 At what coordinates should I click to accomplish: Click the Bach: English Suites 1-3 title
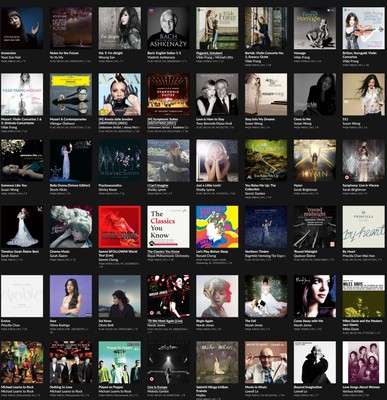click(164, 53)
